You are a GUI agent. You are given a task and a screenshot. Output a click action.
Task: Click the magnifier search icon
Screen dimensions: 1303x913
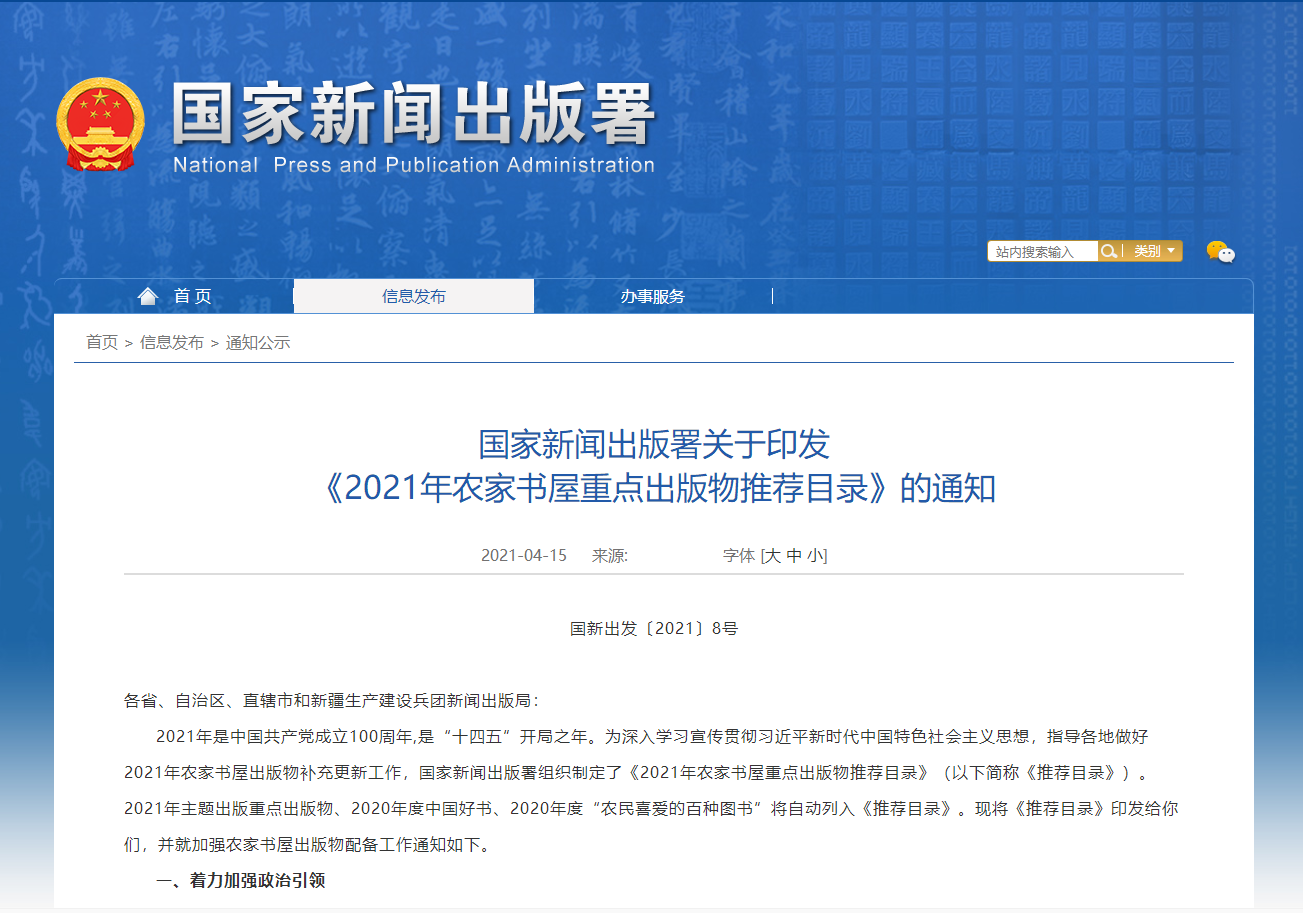1108,251
